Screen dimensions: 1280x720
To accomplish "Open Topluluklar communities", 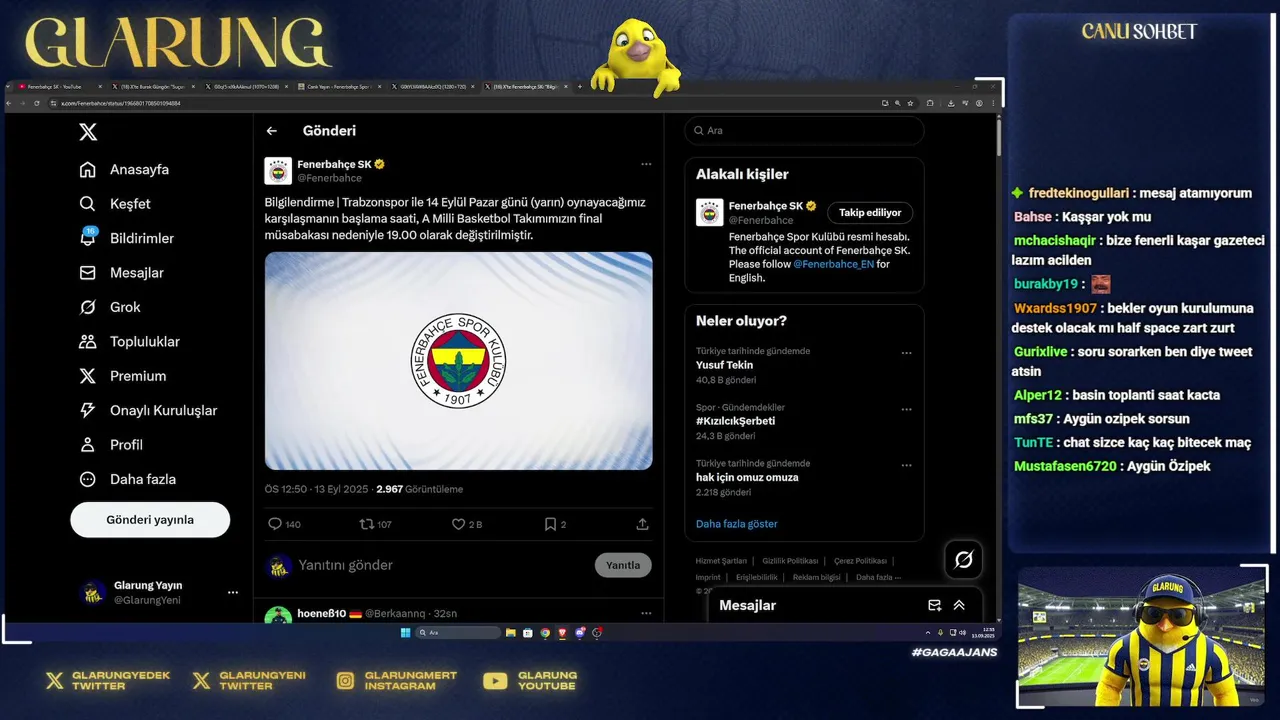I will tap(130, 342).
